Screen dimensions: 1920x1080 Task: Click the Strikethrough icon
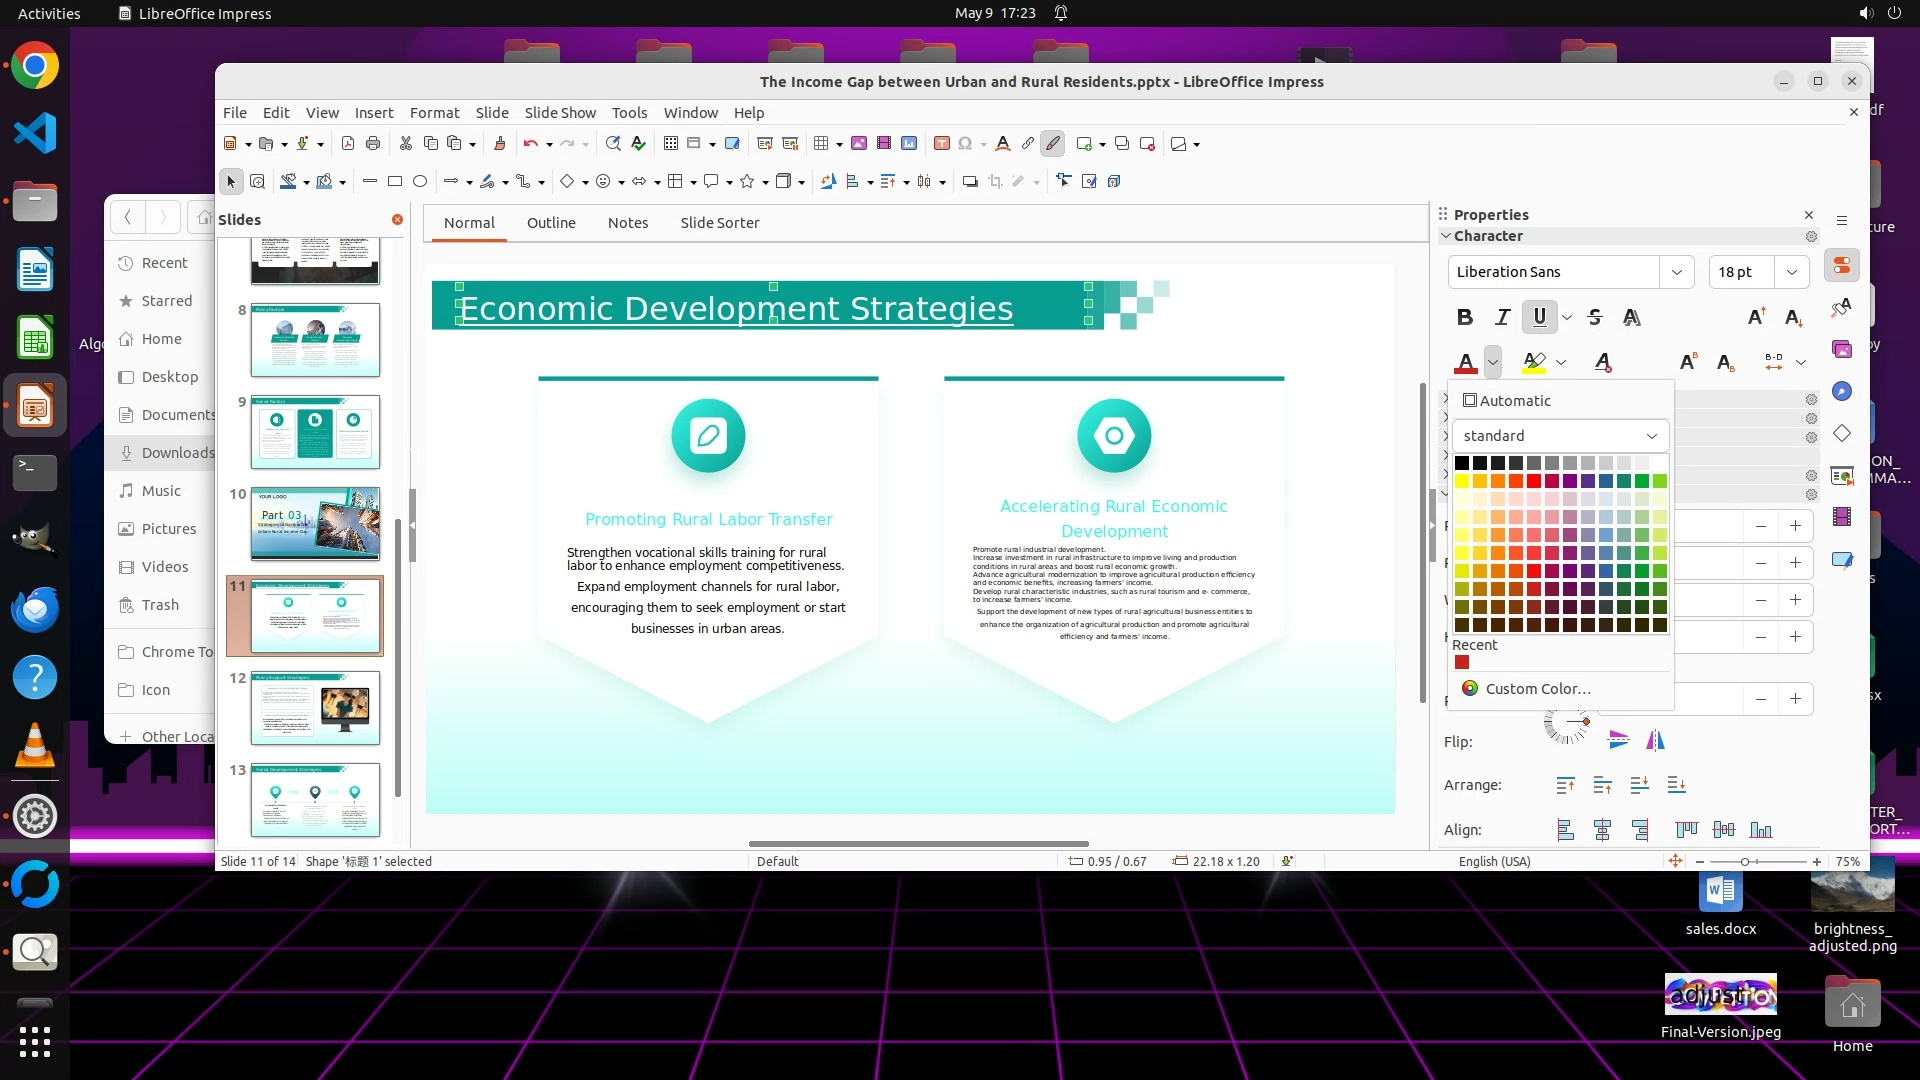point(1595,317)
